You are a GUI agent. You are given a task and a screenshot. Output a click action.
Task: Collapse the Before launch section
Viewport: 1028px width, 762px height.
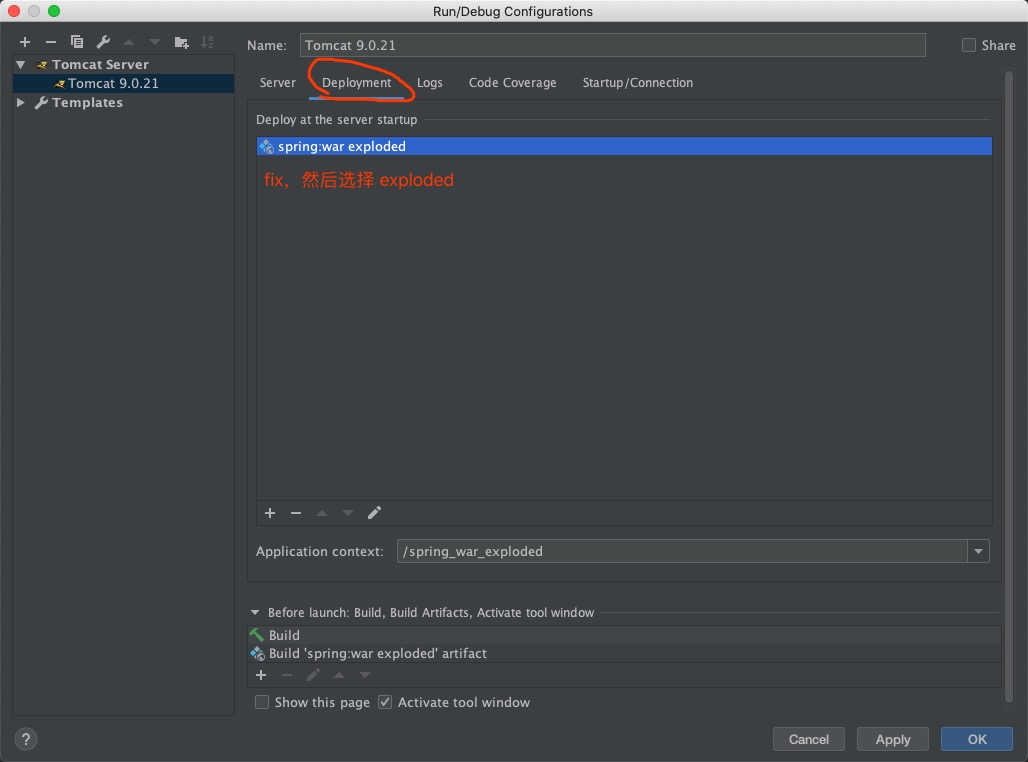pyautogui.click(x=255, y=612)
